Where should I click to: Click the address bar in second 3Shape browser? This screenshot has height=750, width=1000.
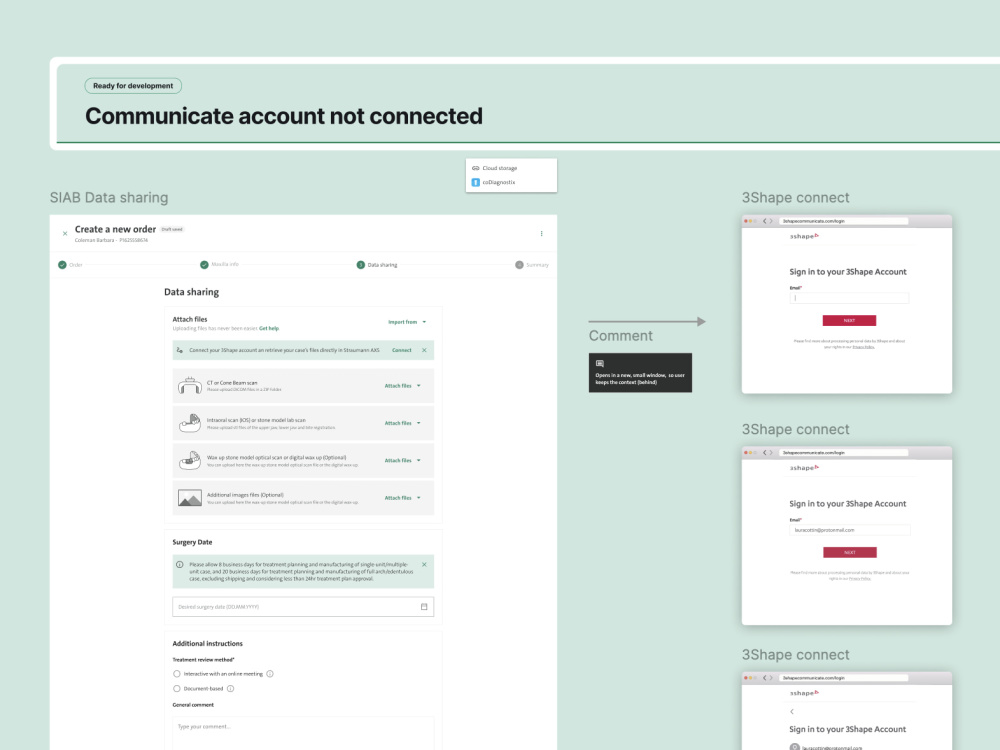click(842, 453)
